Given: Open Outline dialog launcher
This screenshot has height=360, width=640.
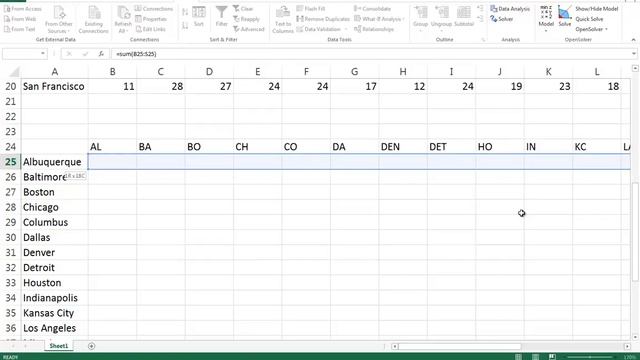Looking at the screenshot, I should (483, 40).
